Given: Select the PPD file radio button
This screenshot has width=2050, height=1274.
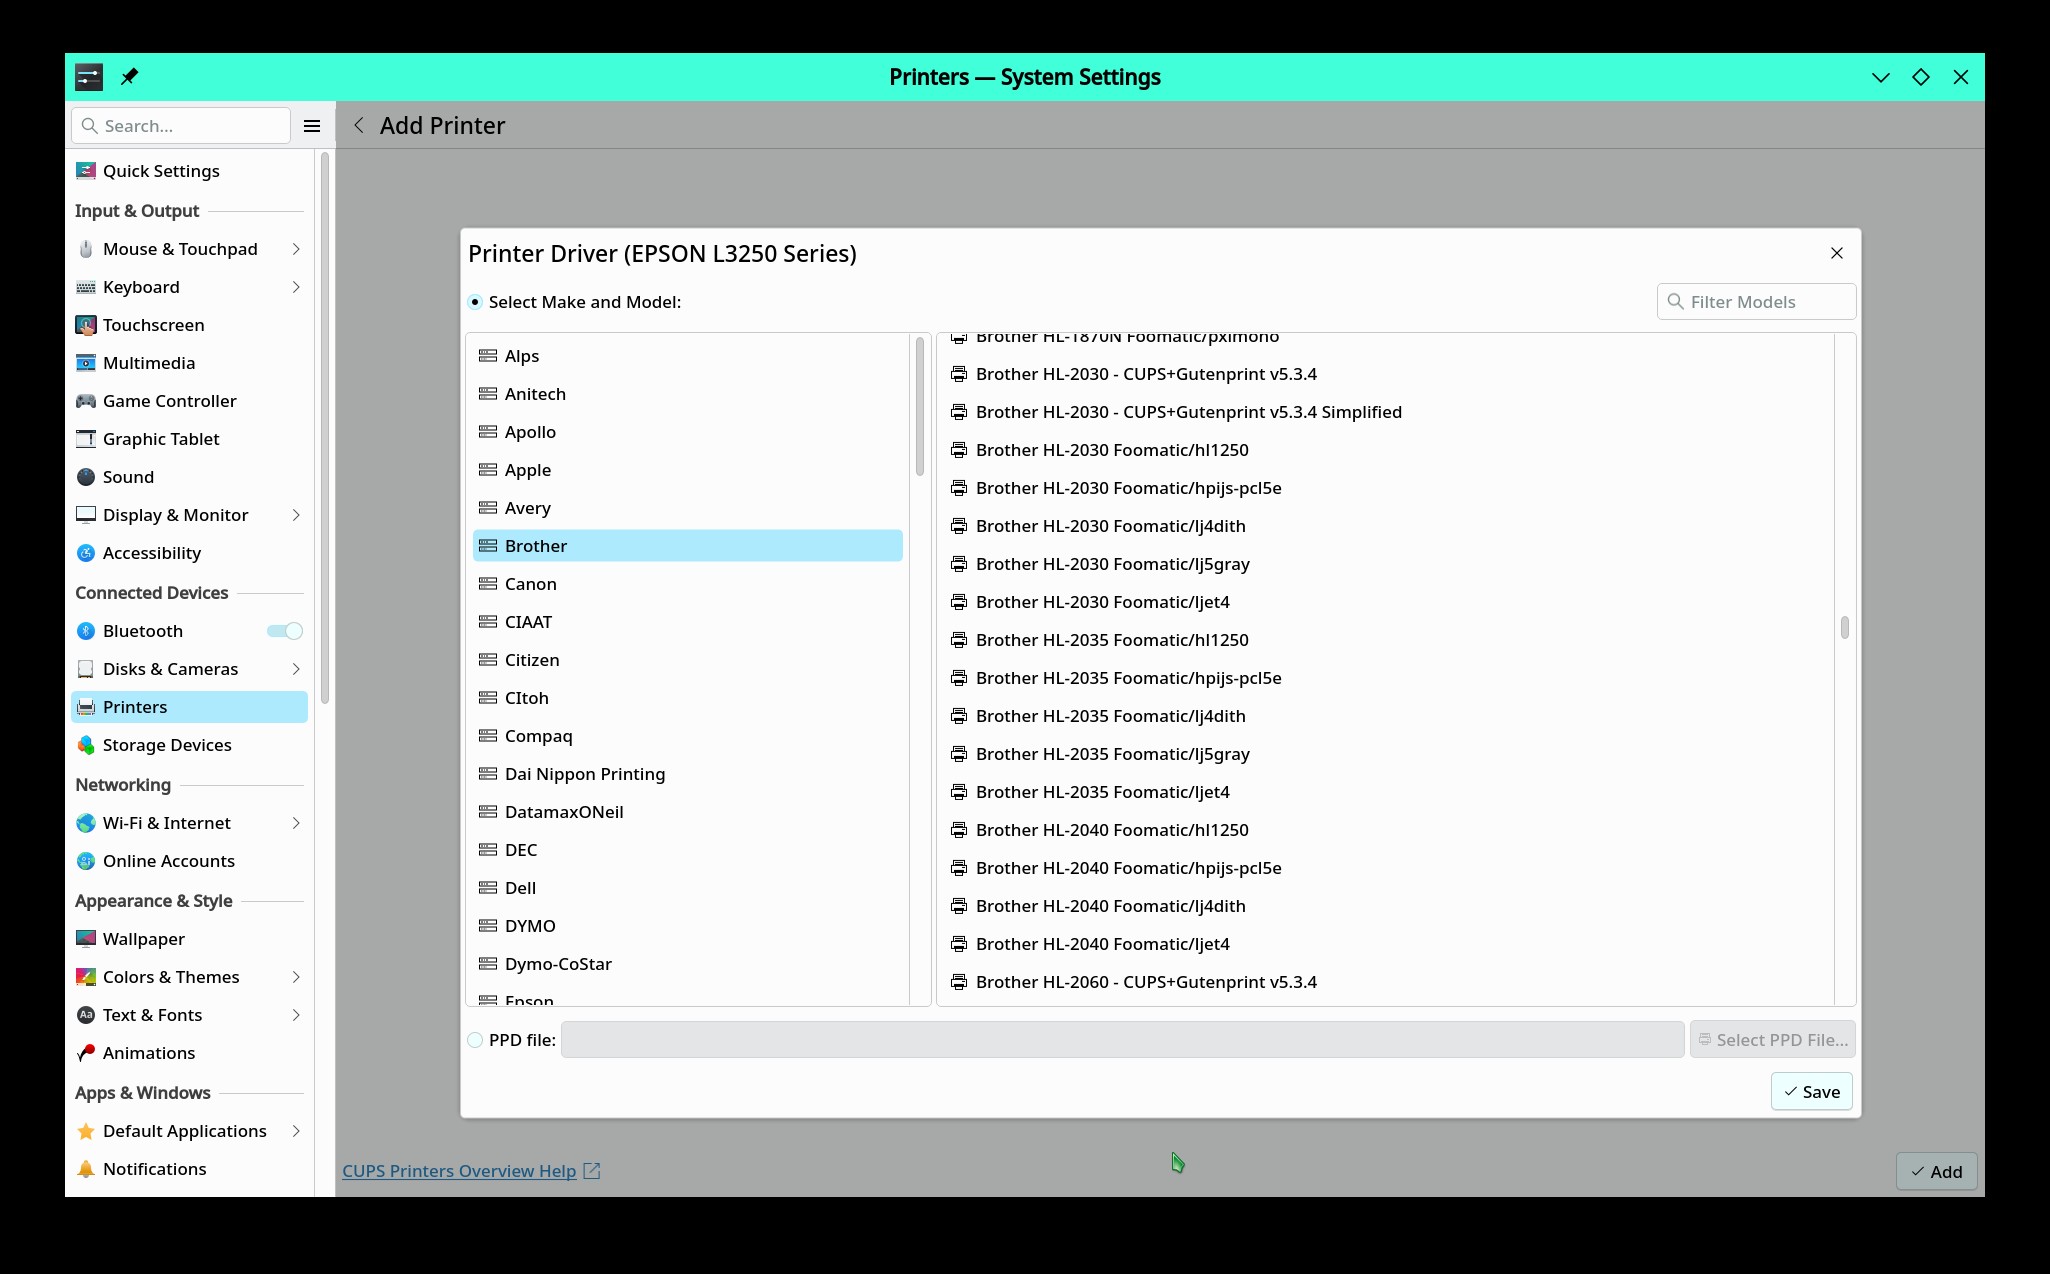Looking at the screenshot, I should (476, 1040).
